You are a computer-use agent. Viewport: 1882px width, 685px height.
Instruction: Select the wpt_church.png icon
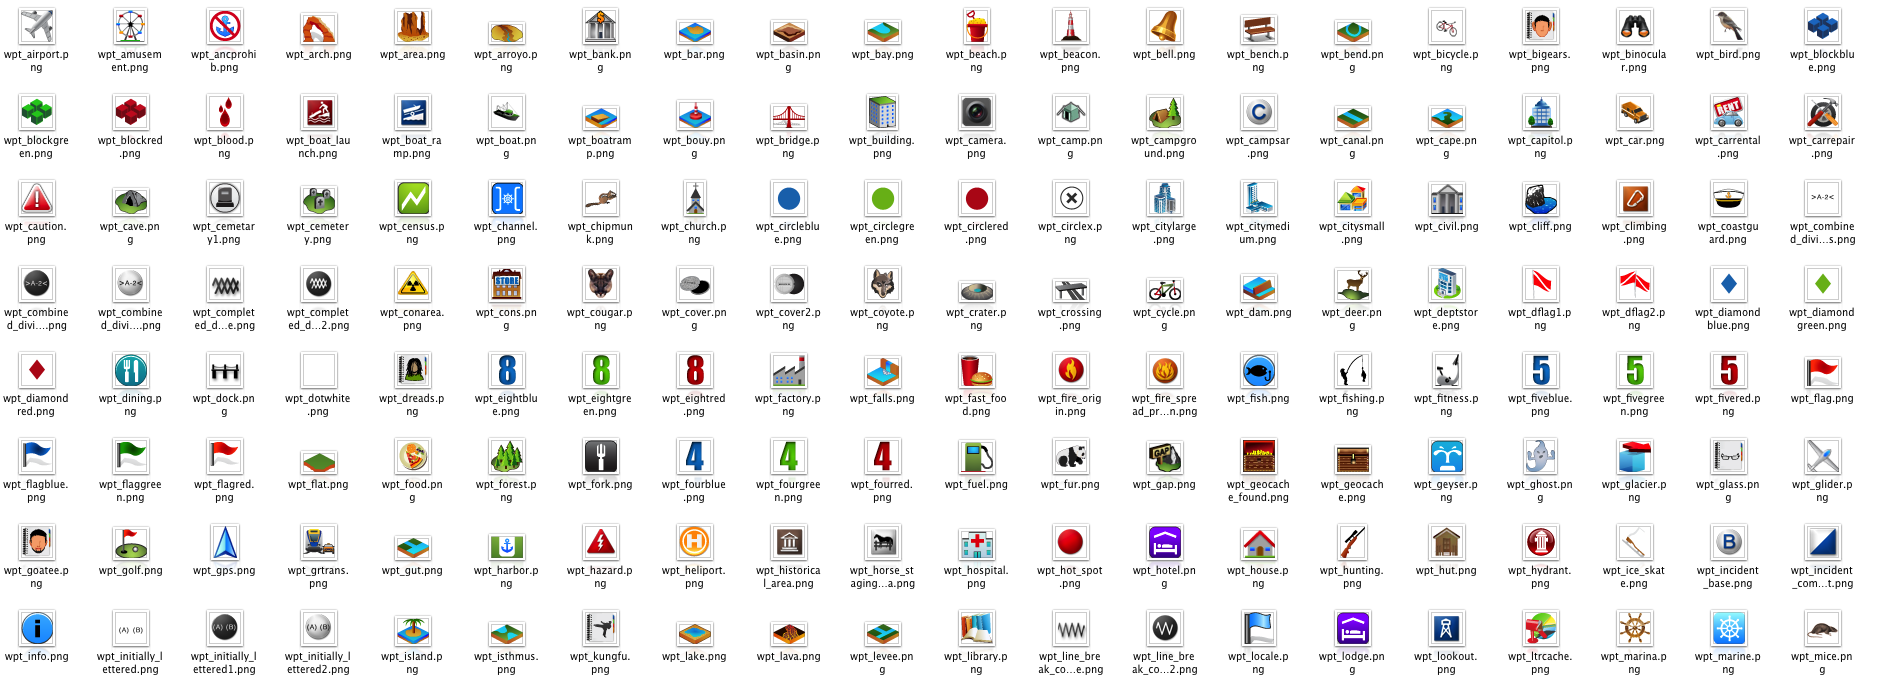tap(694, 198)
